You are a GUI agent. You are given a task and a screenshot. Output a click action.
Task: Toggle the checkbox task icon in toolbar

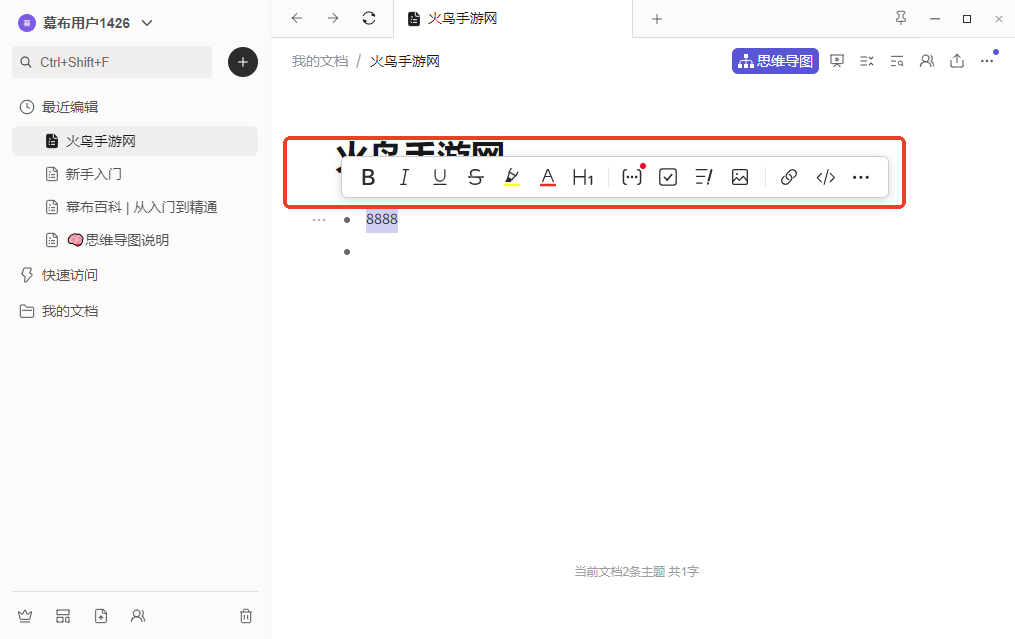coord(668,177)
